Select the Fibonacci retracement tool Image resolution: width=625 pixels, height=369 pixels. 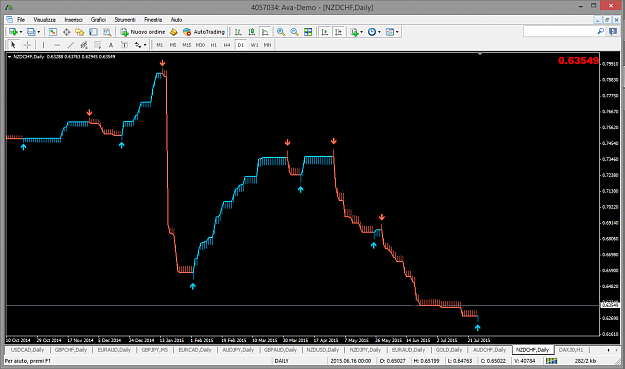pos(97,45)
